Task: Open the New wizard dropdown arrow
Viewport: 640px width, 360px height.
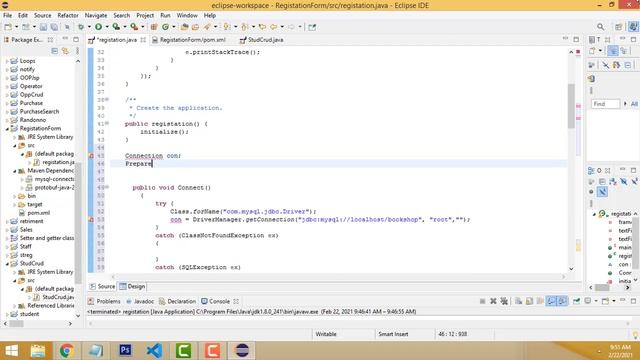Action: tap(16, 27)
